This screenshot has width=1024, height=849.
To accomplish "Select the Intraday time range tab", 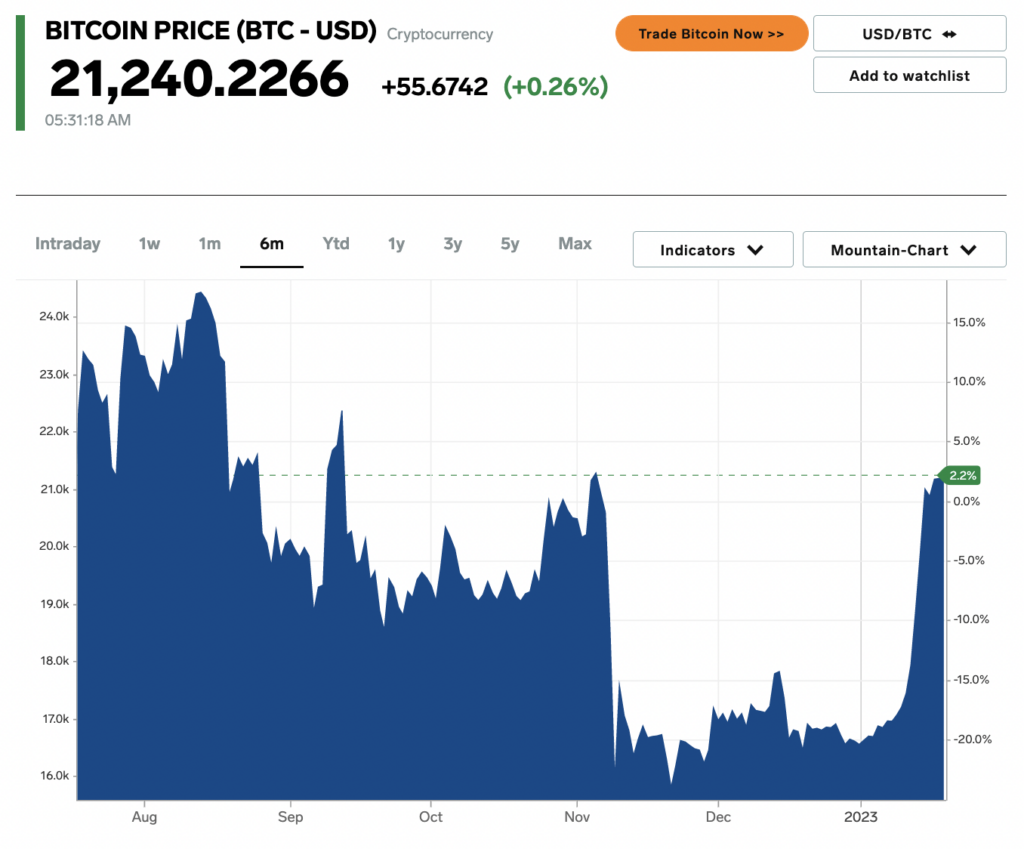I will [x=67, y=244].
